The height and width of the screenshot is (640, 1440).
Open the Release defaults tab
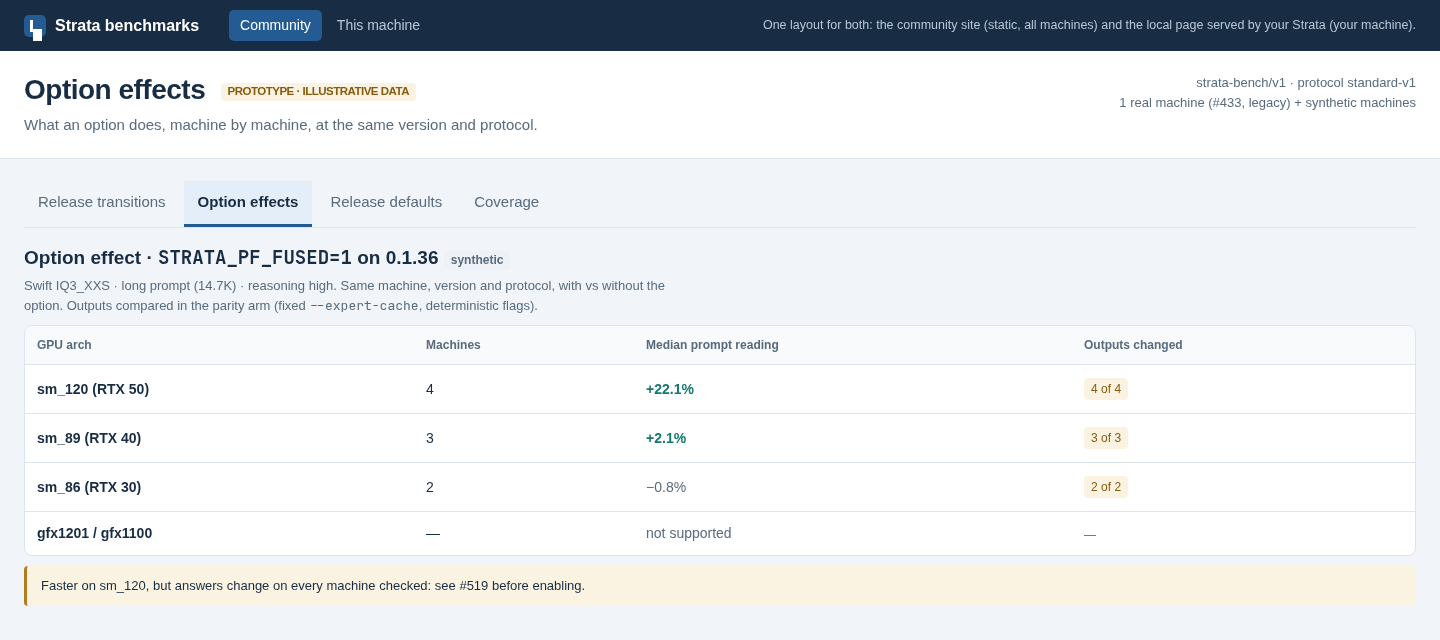[386, 202]
